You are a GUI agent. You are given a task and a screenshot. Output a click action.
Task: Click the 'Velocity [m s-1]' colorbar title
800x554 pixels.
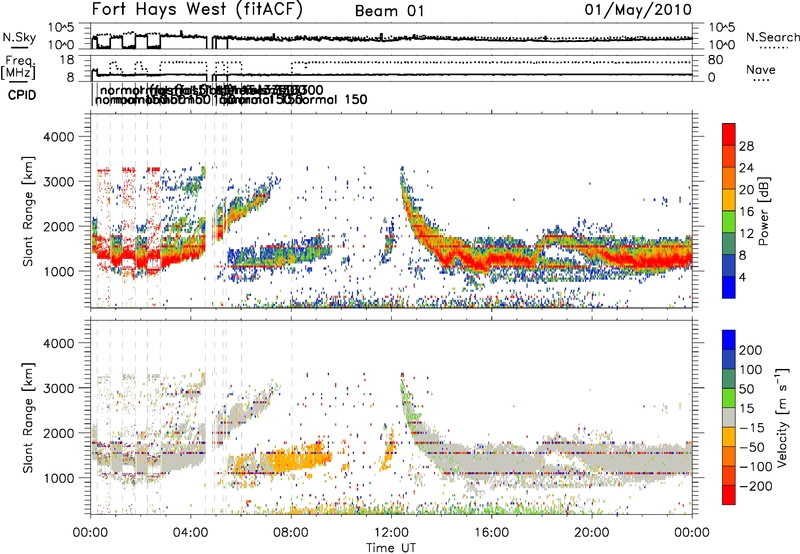[x=783, y=417]
